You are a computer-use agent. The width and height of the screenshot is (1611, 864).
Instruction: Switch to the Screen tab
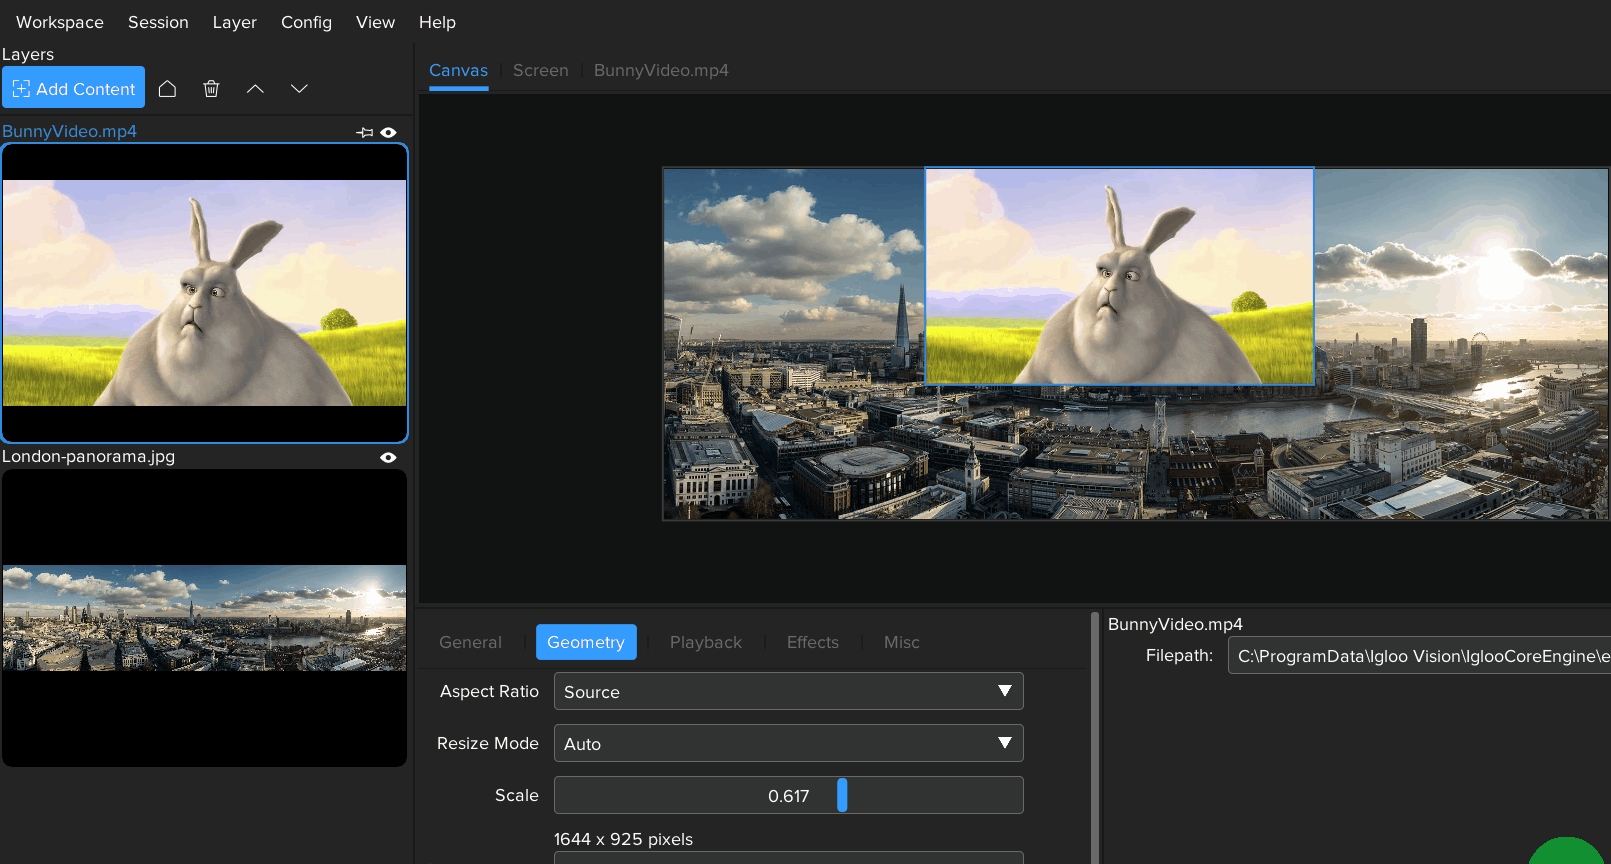[540, 70]
